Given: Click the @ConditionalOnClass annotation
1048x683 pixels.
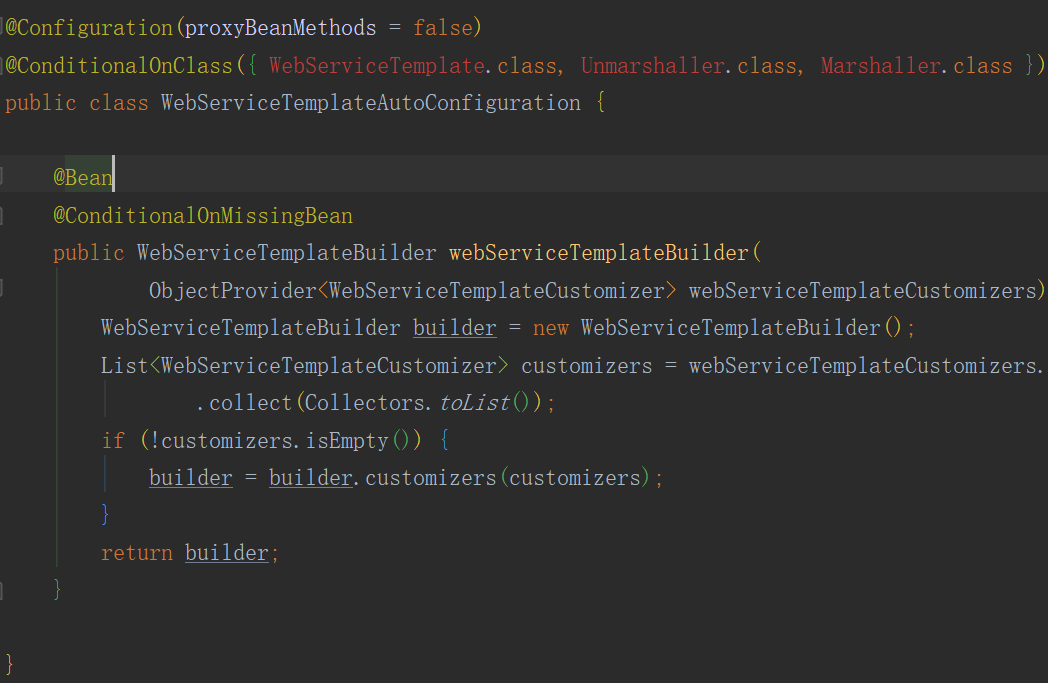Looking at the screenshot, I should 119,65.
